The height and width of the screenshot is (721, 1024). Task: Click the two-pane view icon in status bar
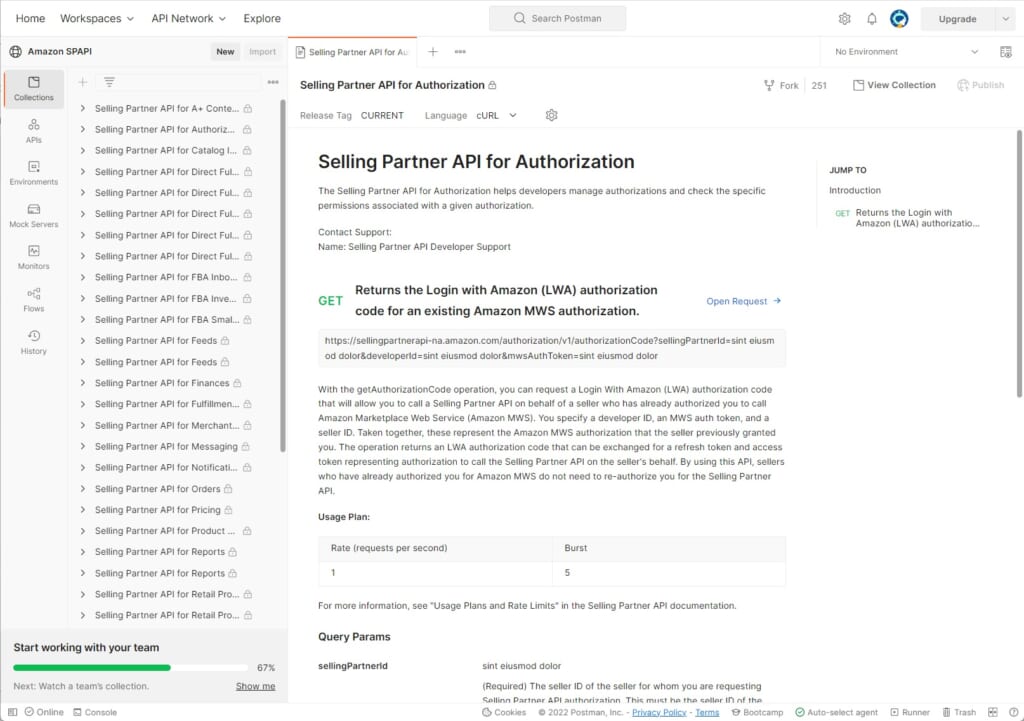coord(993,712)
